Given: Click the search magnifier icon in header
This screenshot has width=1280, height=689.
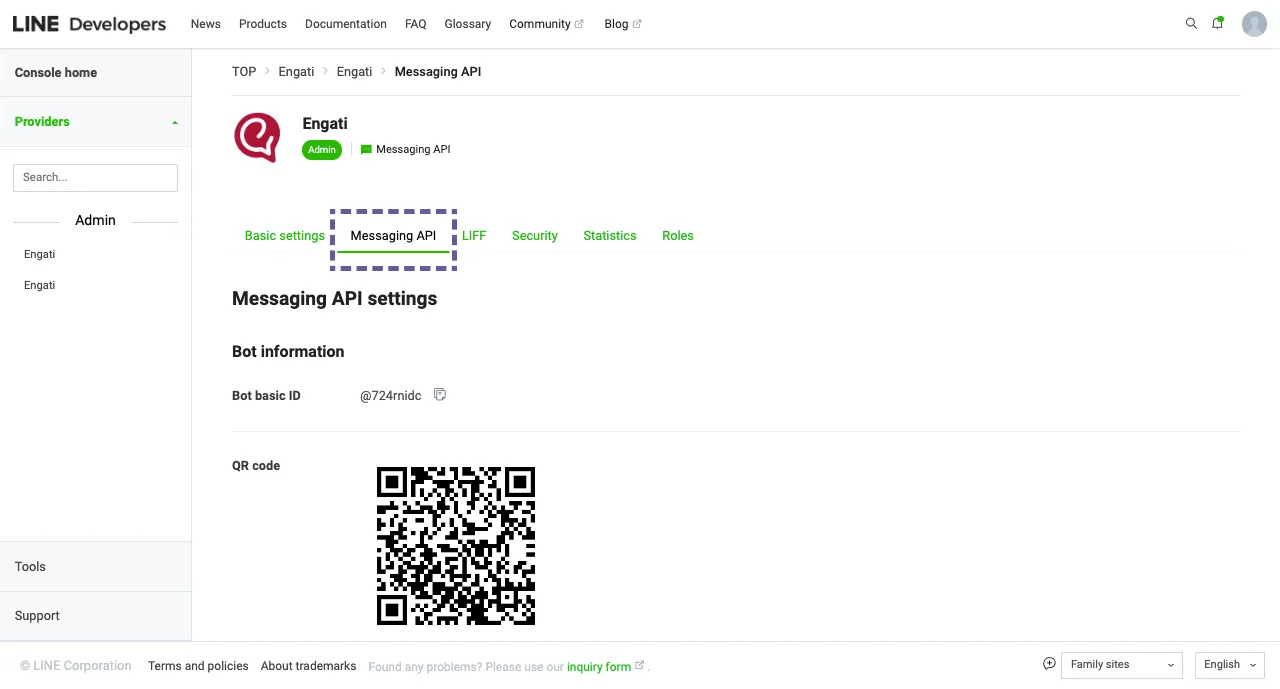Looking at the screenshot, I should point(1191,24).
